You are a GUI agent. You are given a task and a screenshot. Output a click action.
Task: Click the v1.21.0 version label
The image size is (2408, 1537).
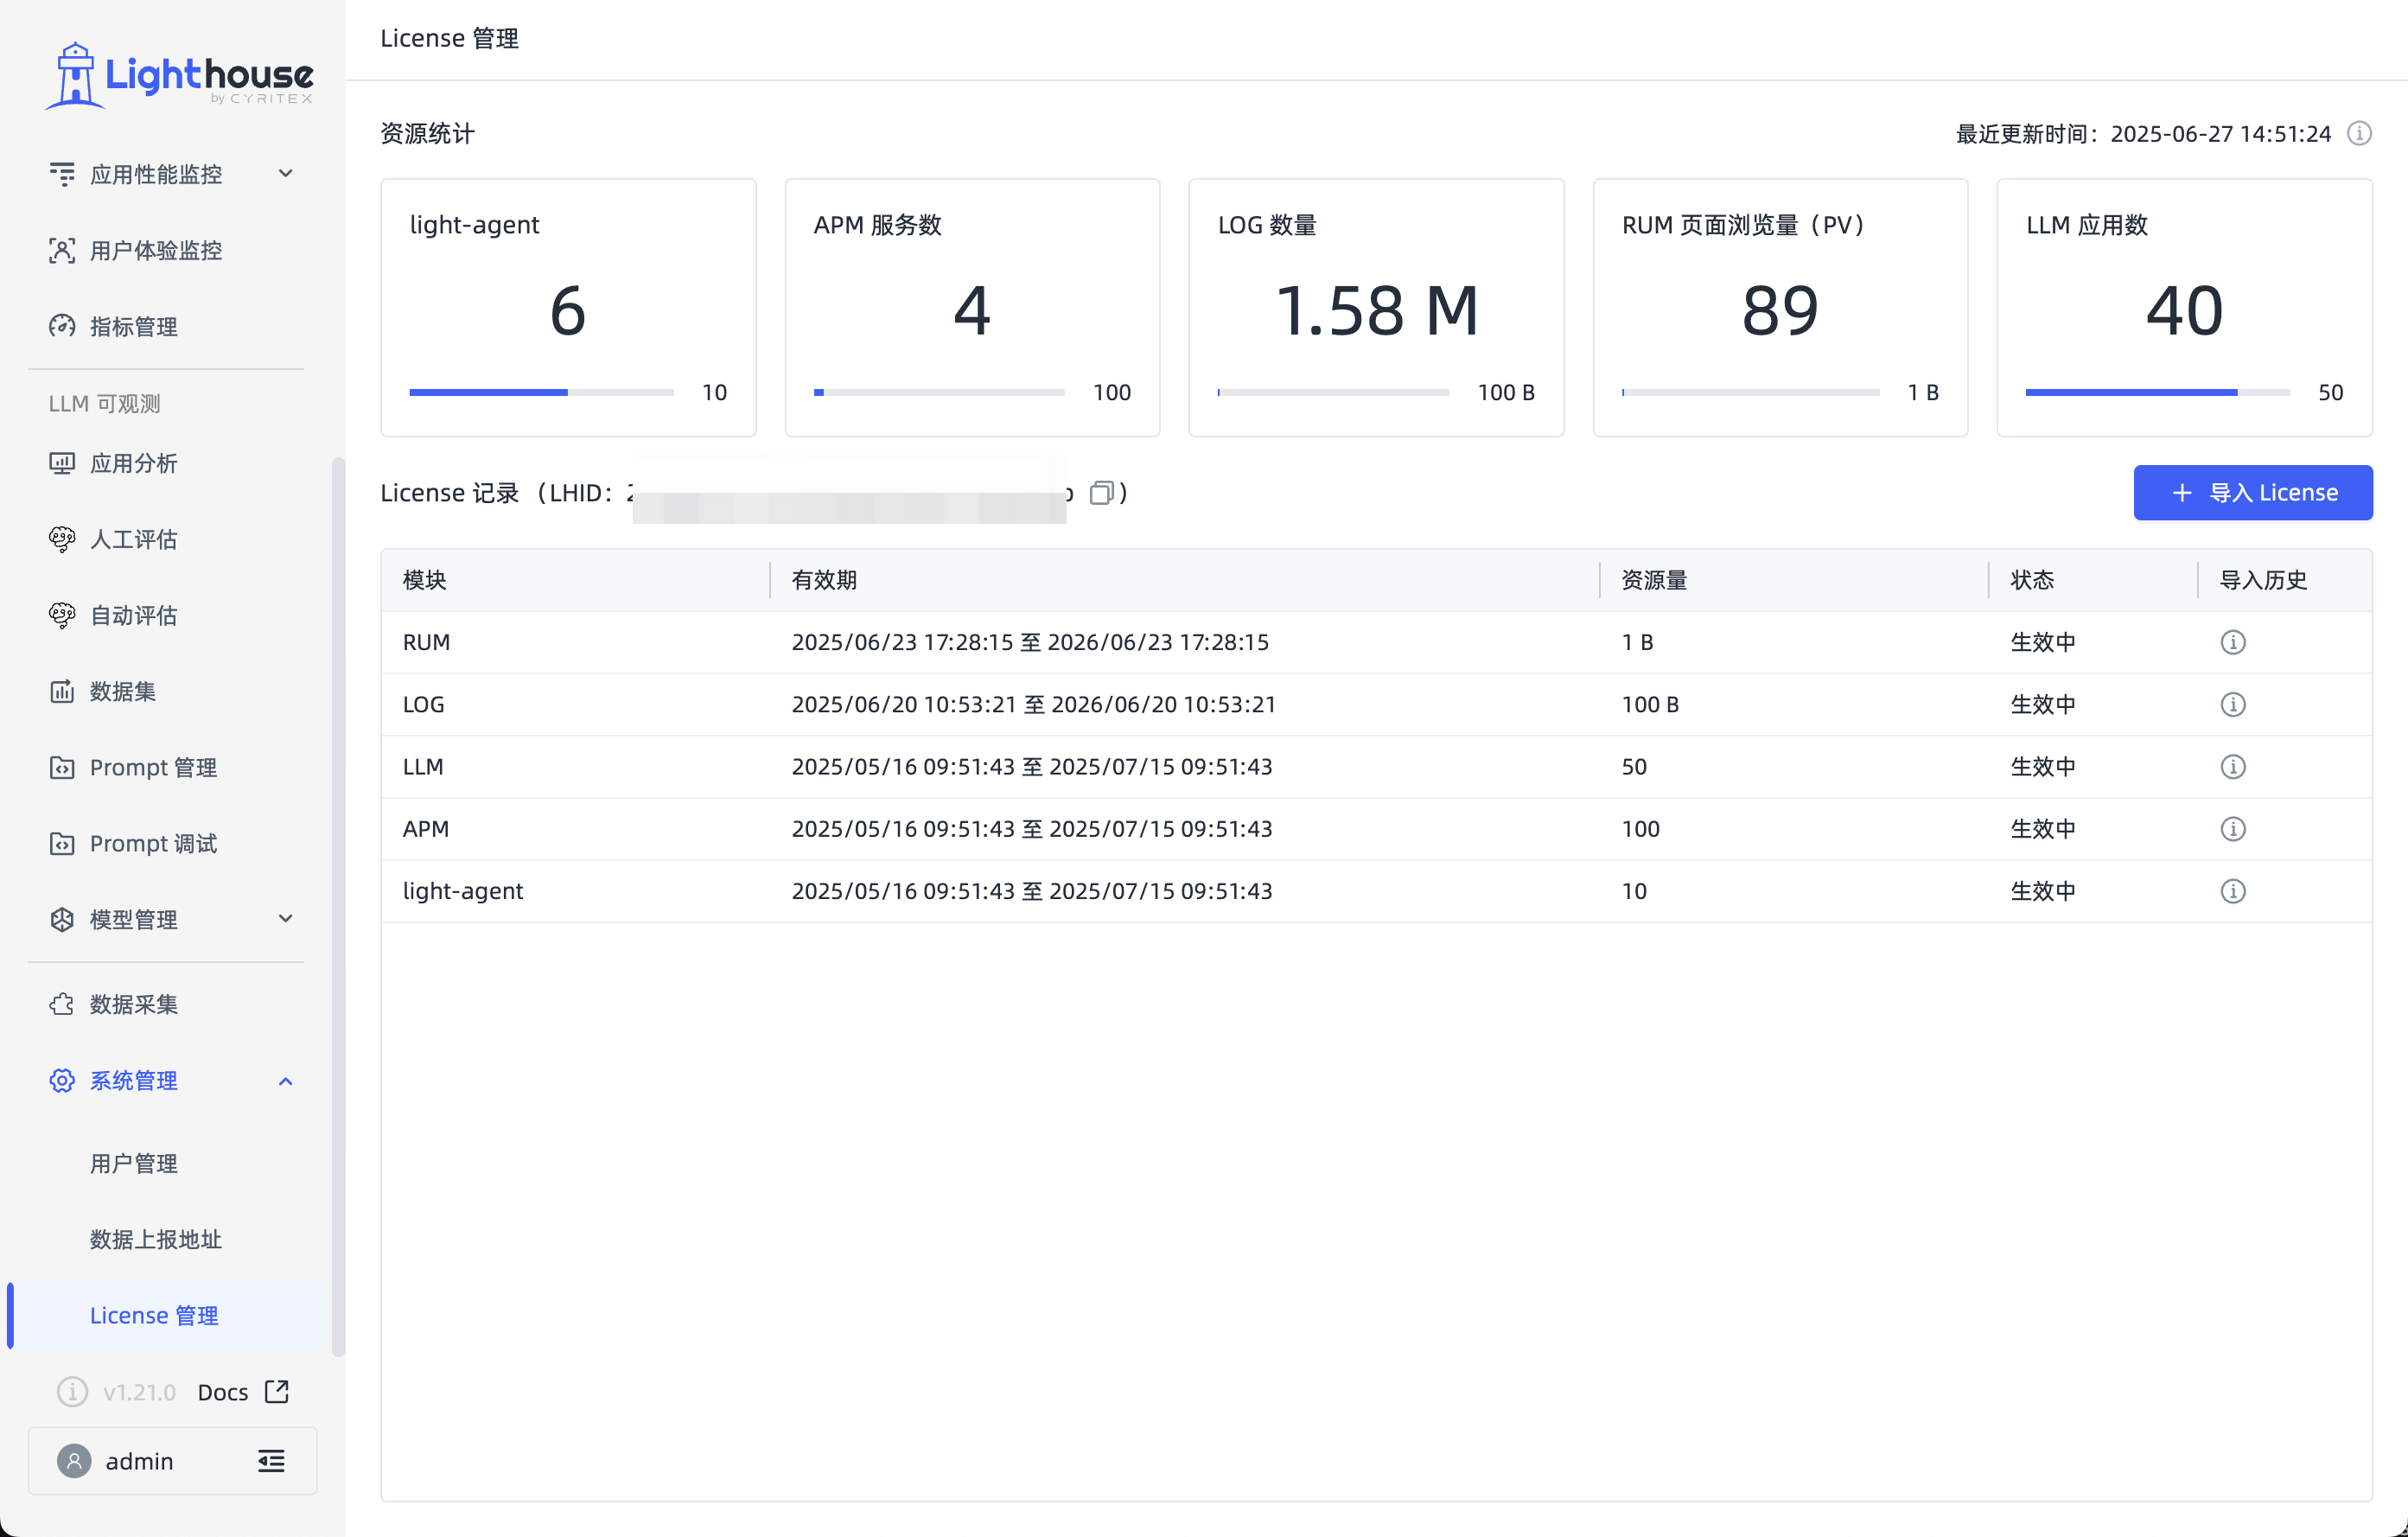tap(139, 1392)
